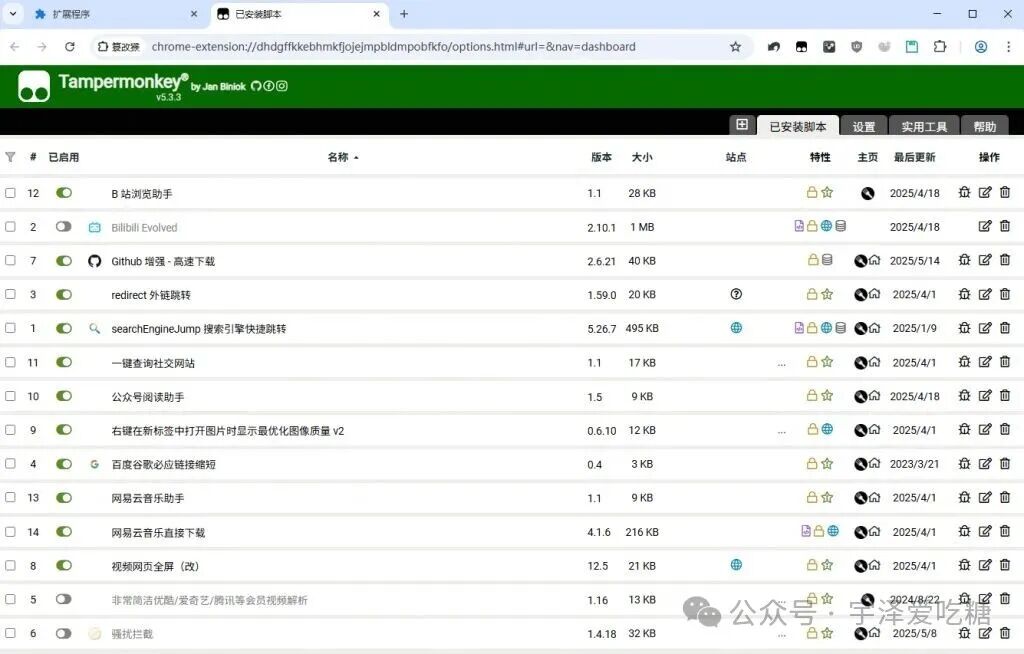The width and height of the screenshot is (1024, 654).
Task: Open the 设置 tab
Action: (x=863, y=127)
